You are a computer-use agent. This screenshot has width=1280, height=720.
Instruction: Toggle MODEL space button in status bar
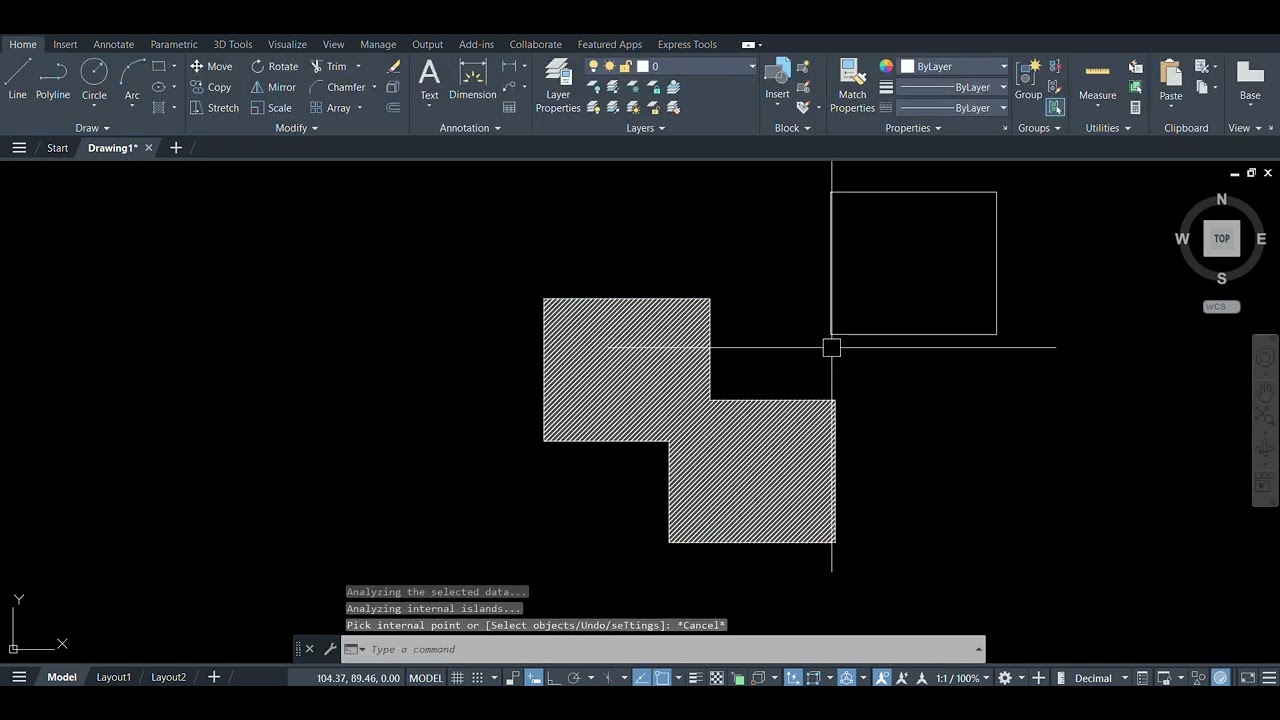coord(426,678)
